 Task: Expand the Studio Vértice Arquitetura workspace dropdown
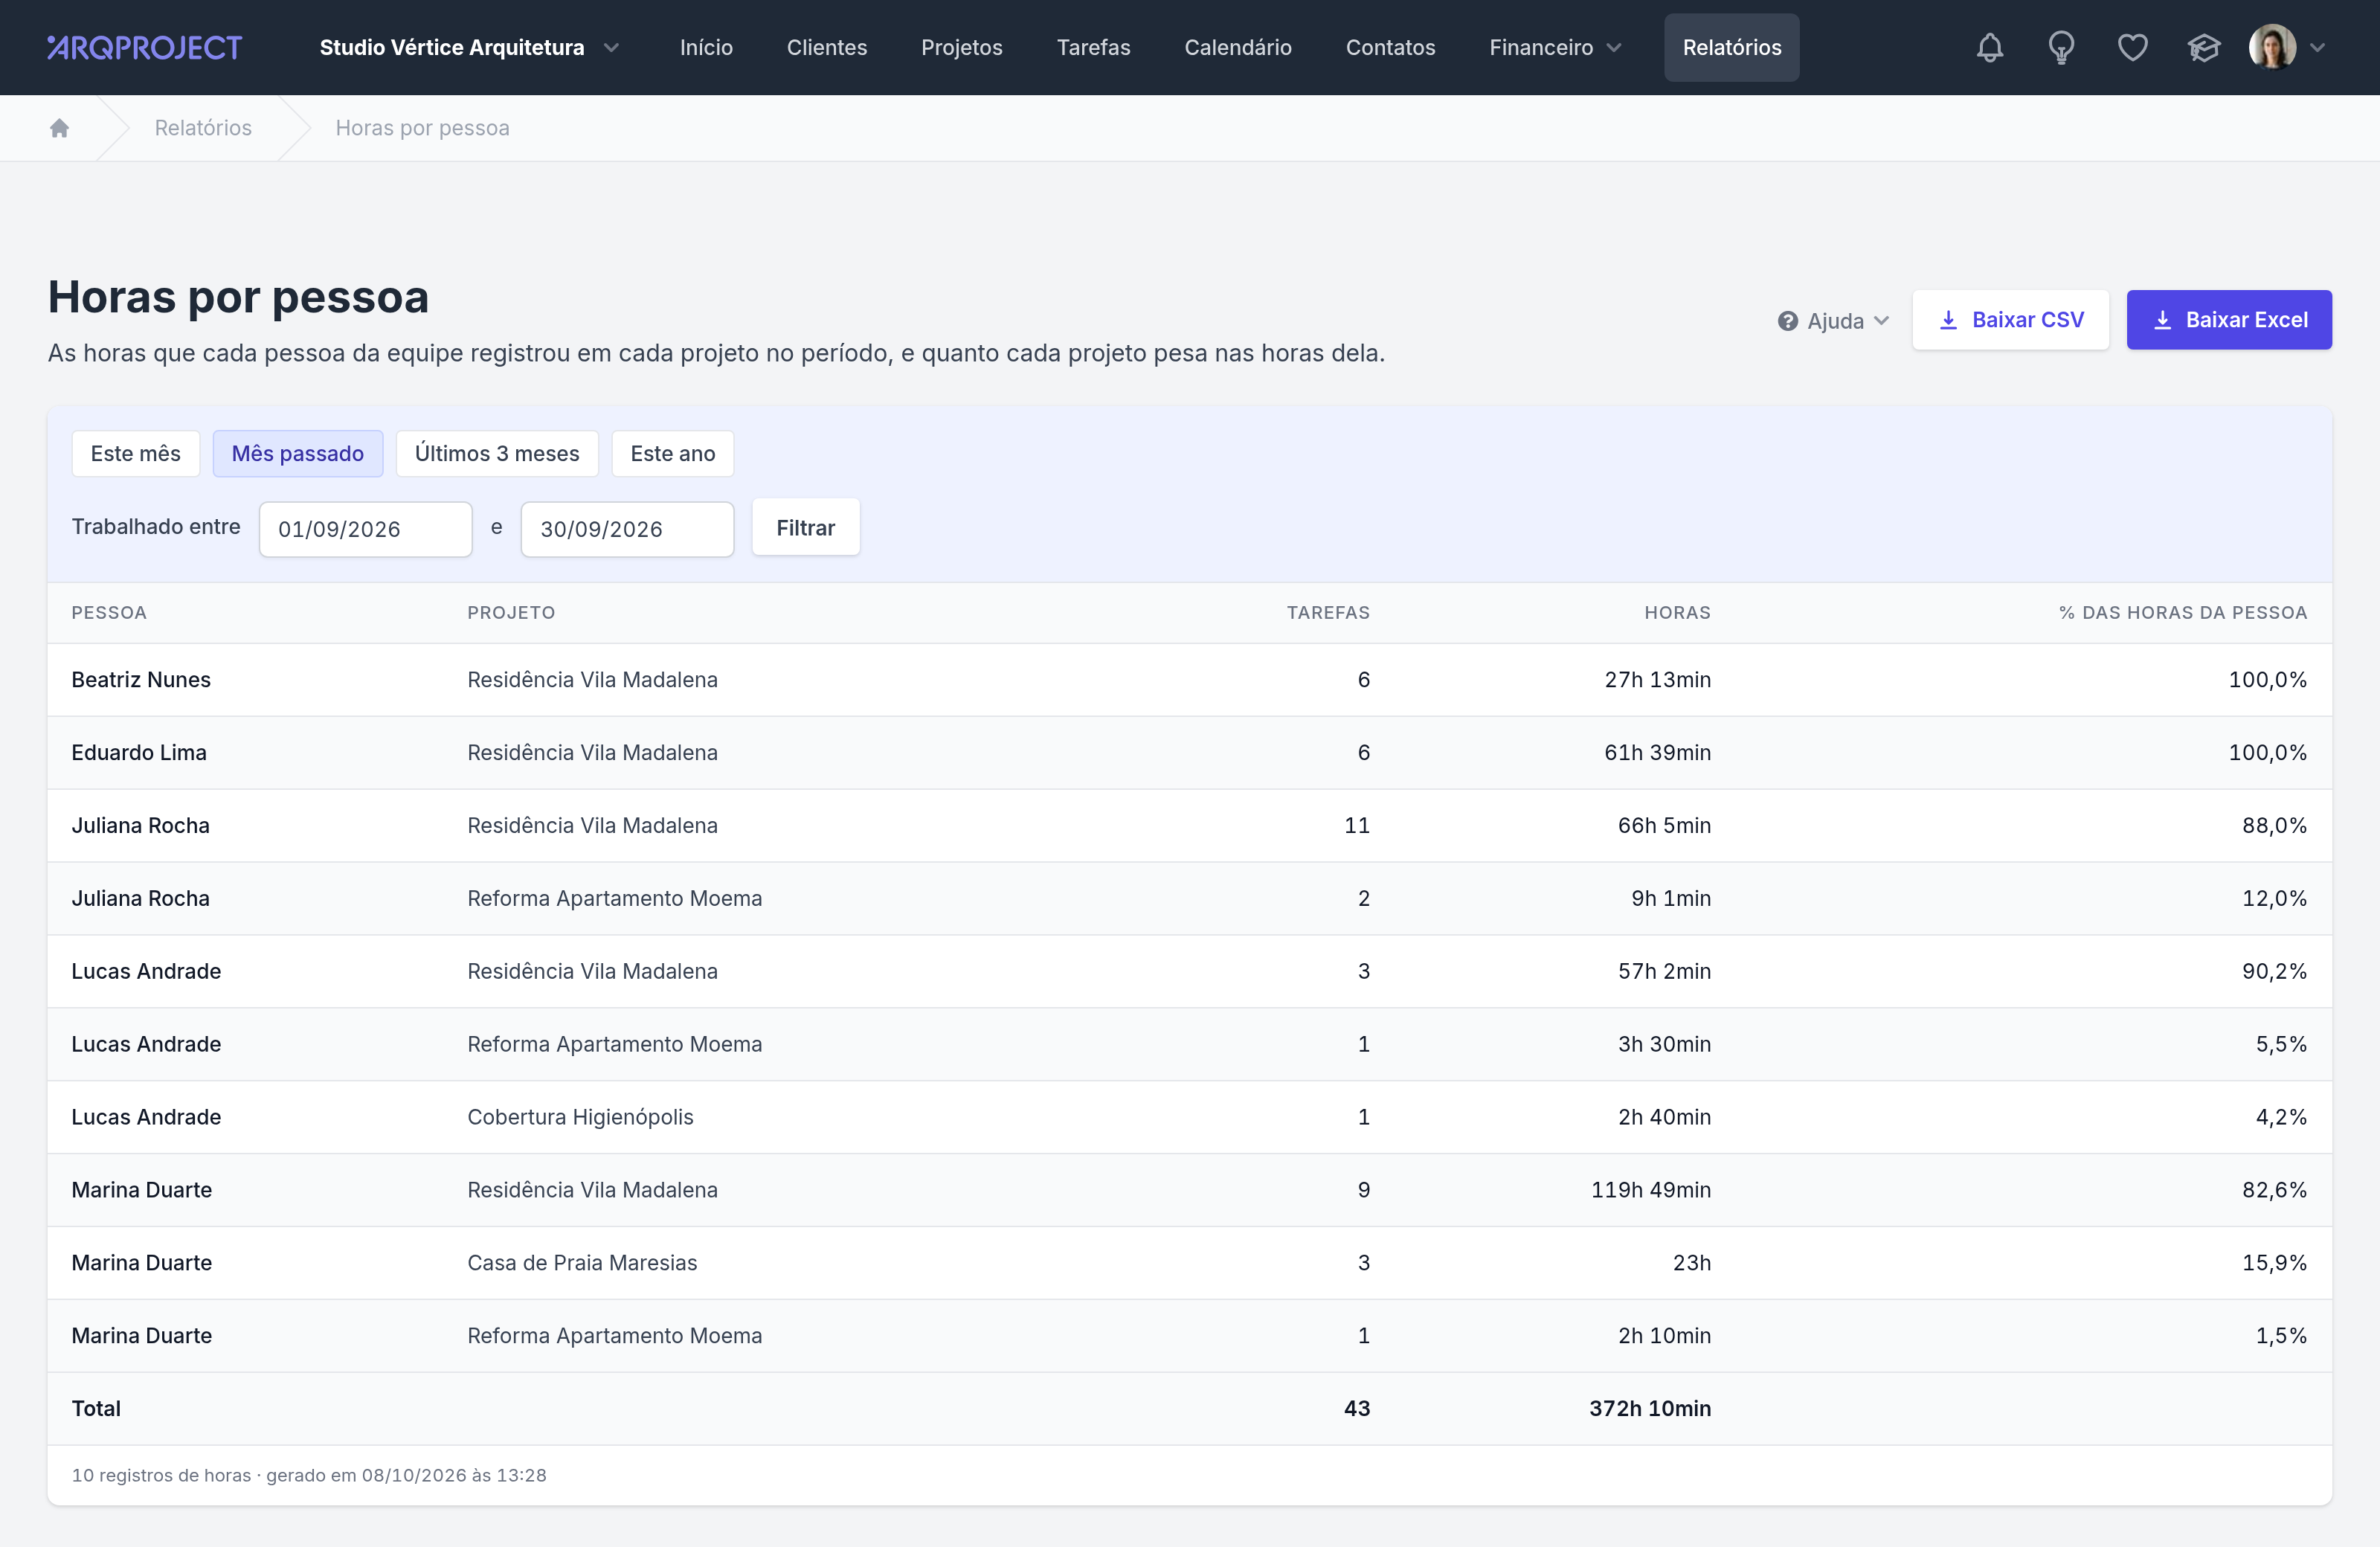(470, 47)
